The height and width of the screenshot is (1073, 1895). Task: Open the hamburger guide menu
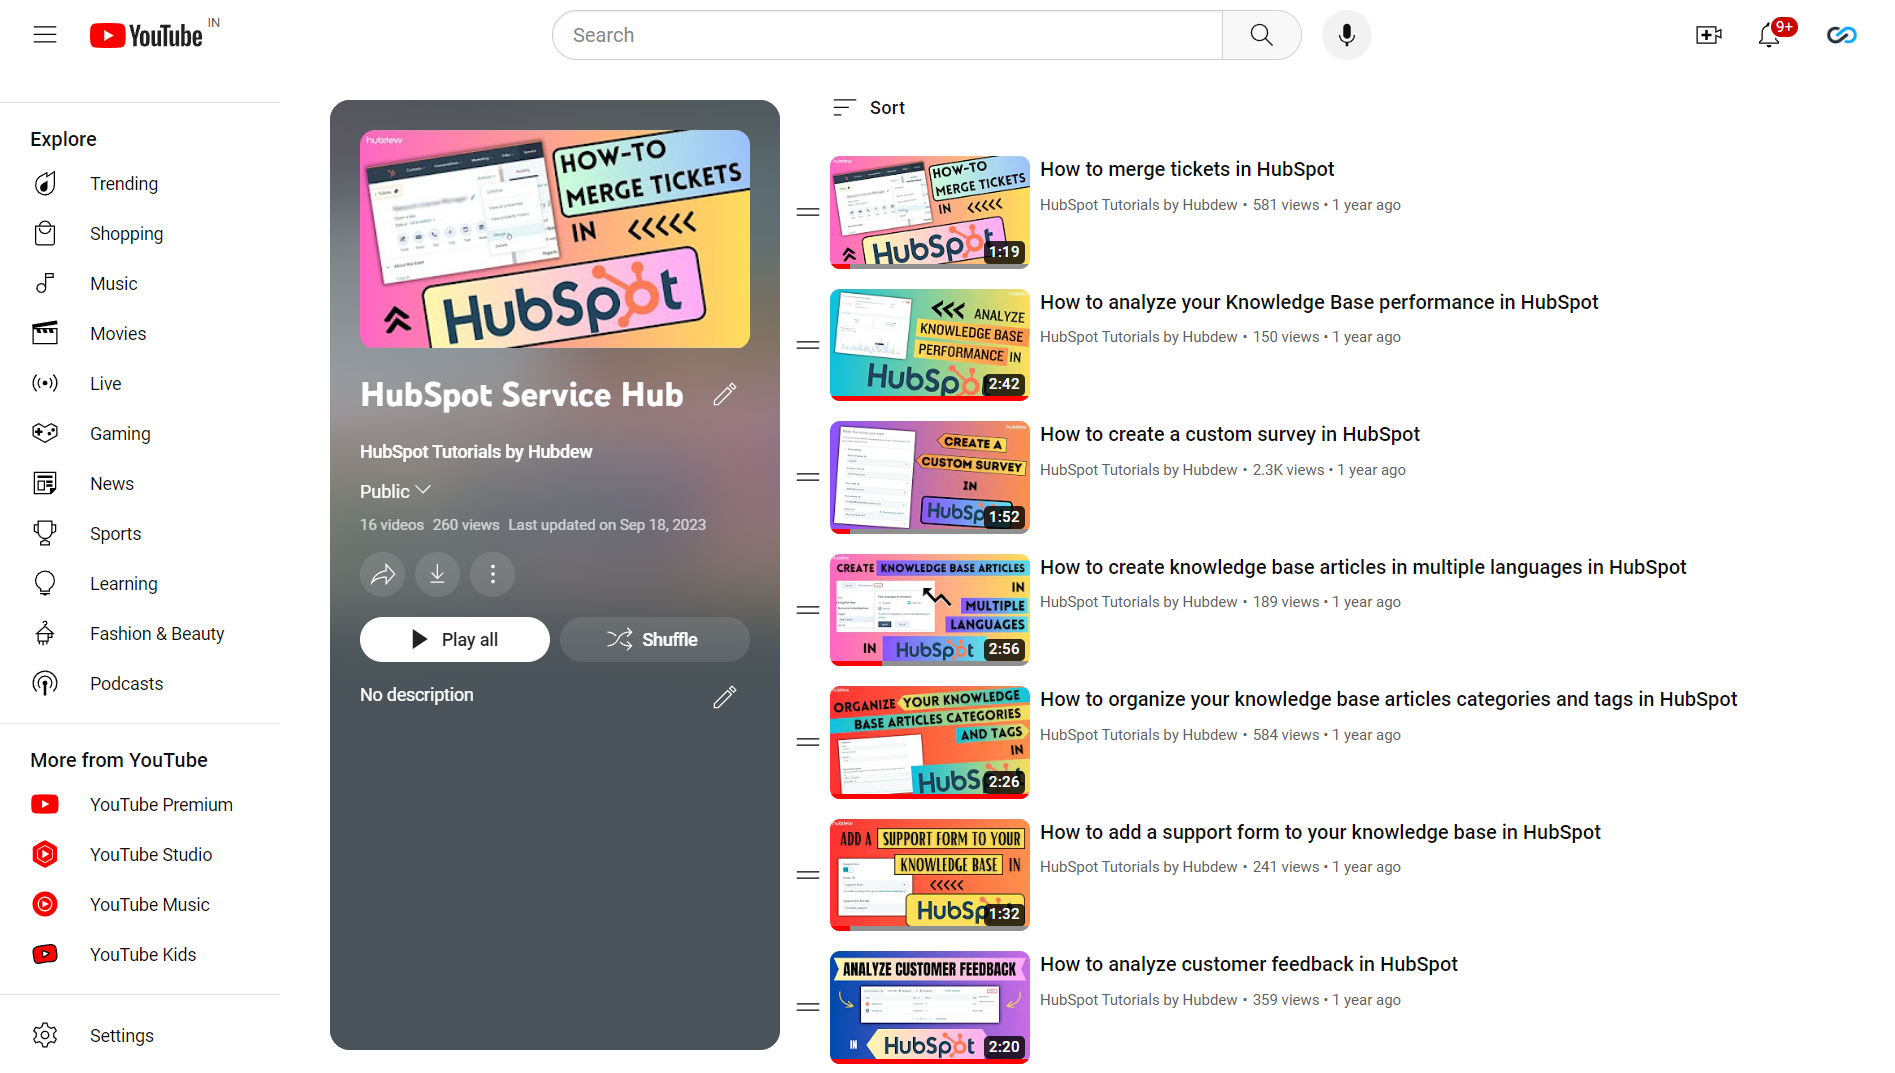45,35
